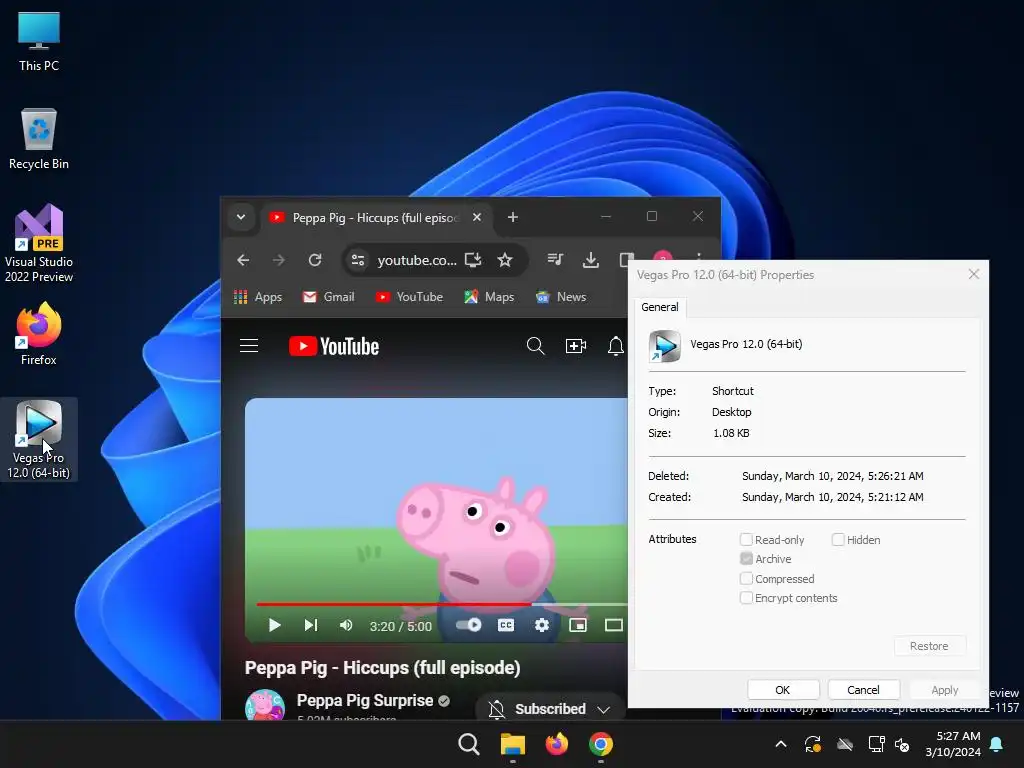This screenshot has width=1024, height=768.
Task: Close the Peppa Pig - Hiccups tab
Action: pos(477,217)
